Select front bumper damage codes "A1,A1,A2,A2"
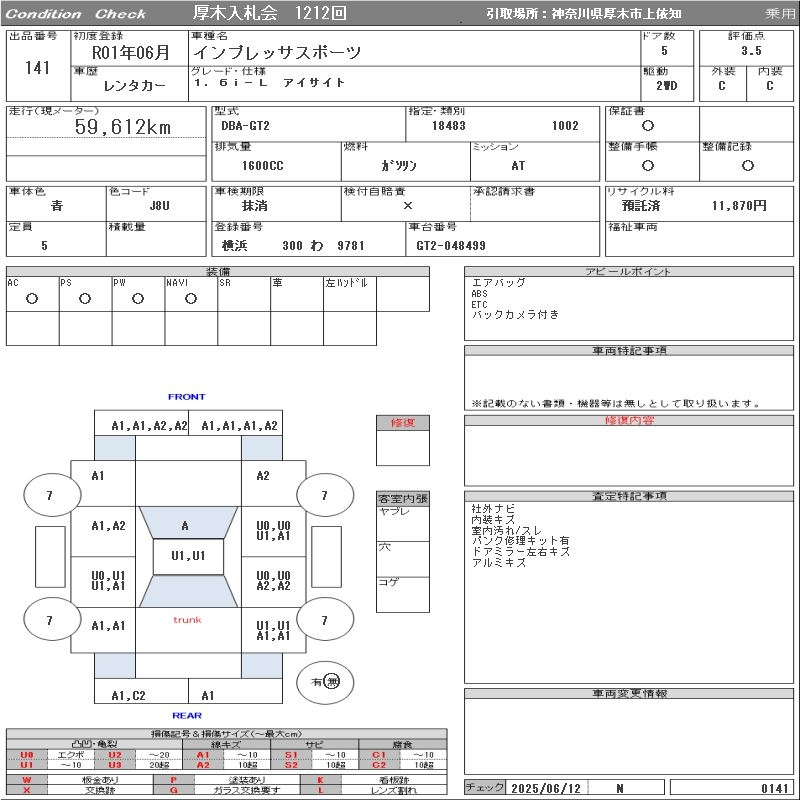800x800 pixels. coord(149,426)
